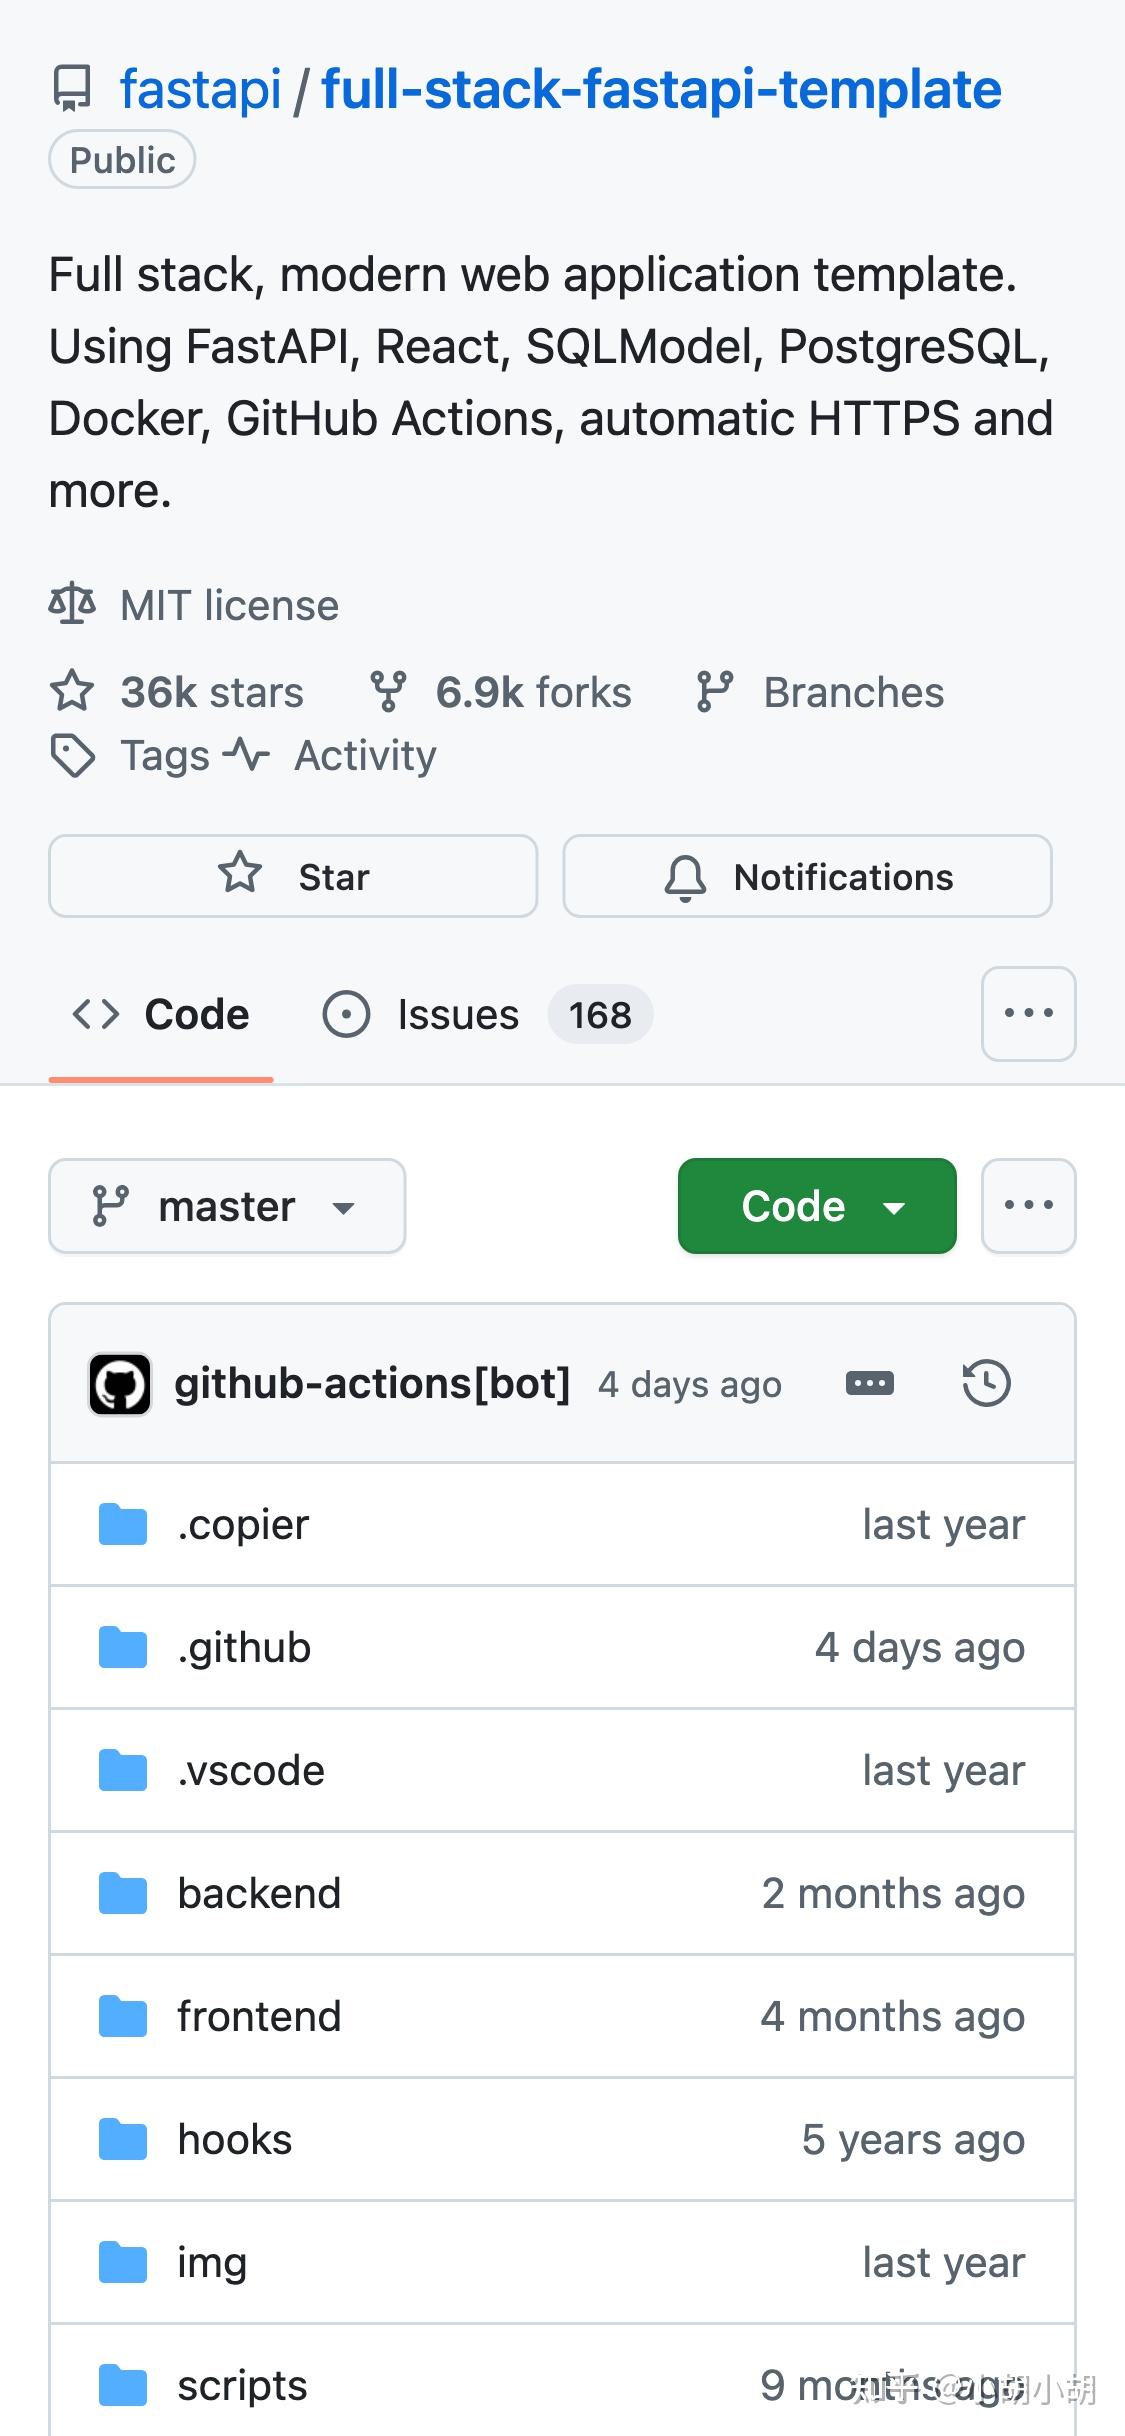1125x2436 pixels.
Task: Click the star icon next to 36k stars
Action: 72,692
